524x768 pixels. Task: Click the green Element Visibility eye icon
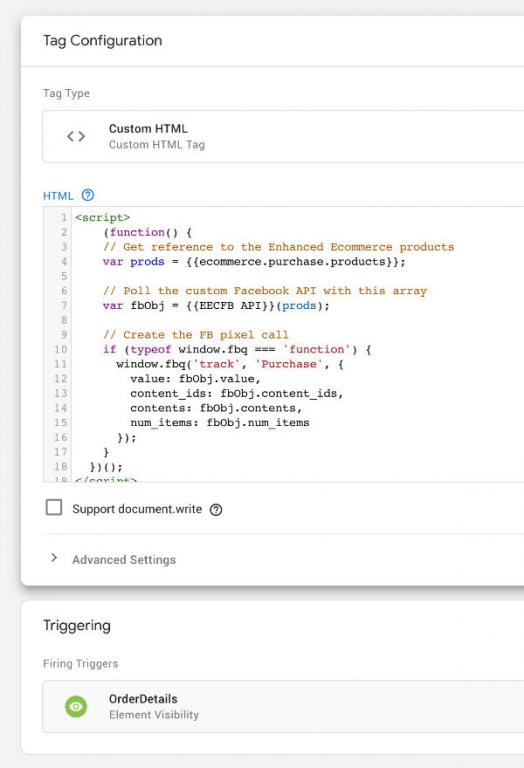pyautogui.click(x=76, y=706)
